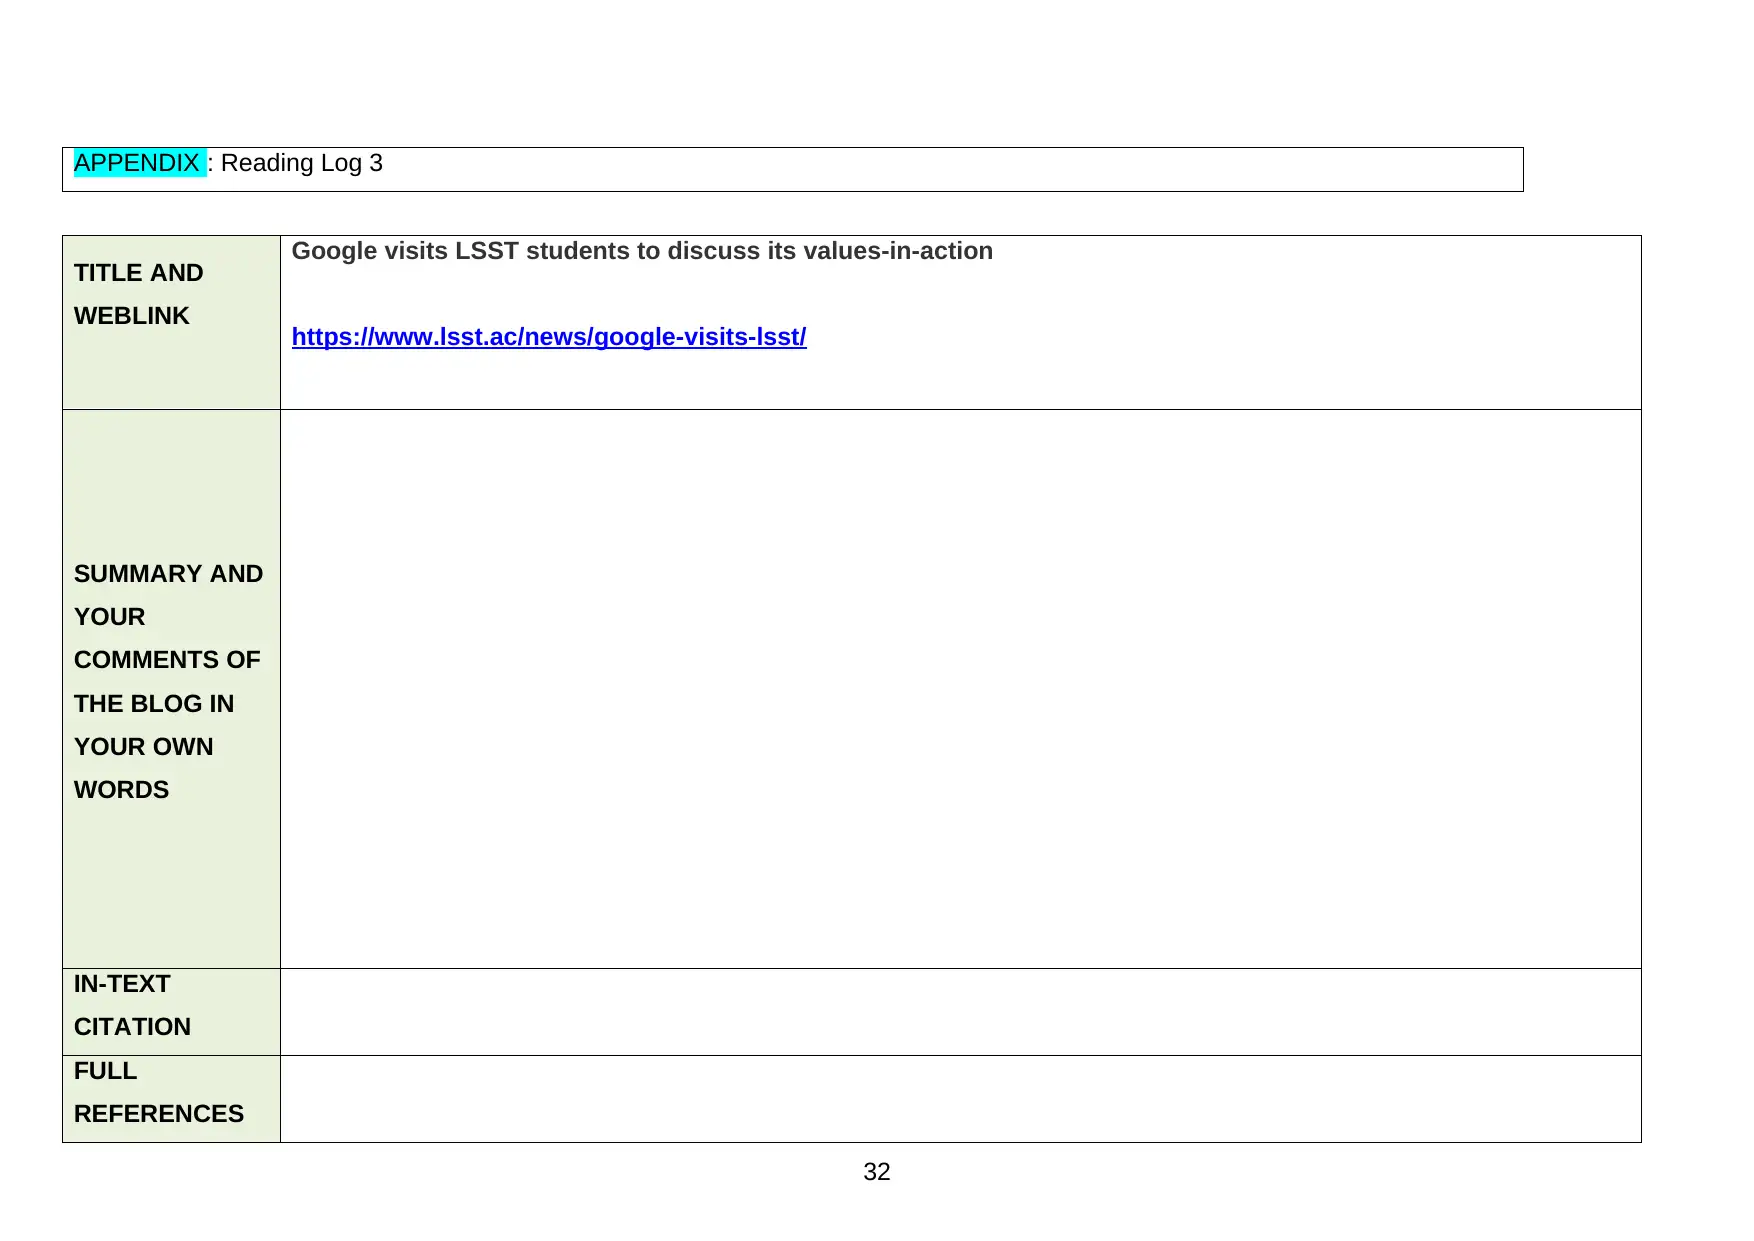Click the page number 32

(x=877, y=1172)
